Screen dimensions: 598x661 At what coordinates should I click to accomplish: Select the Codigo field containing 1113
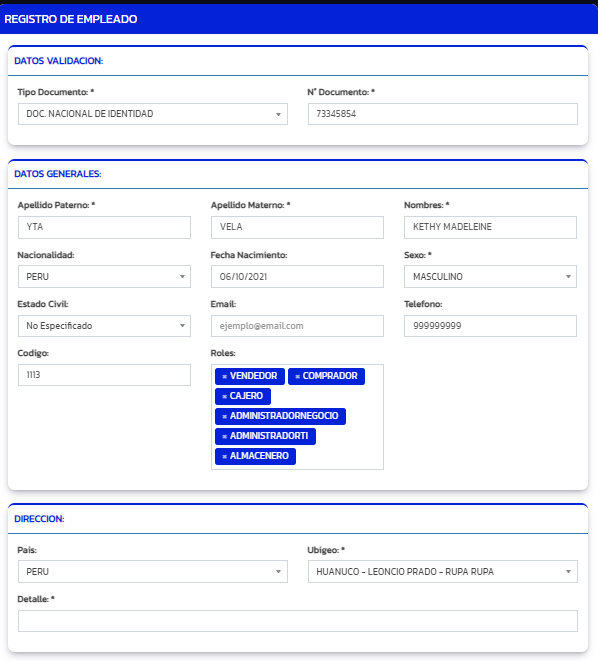[x=104, y=375]
